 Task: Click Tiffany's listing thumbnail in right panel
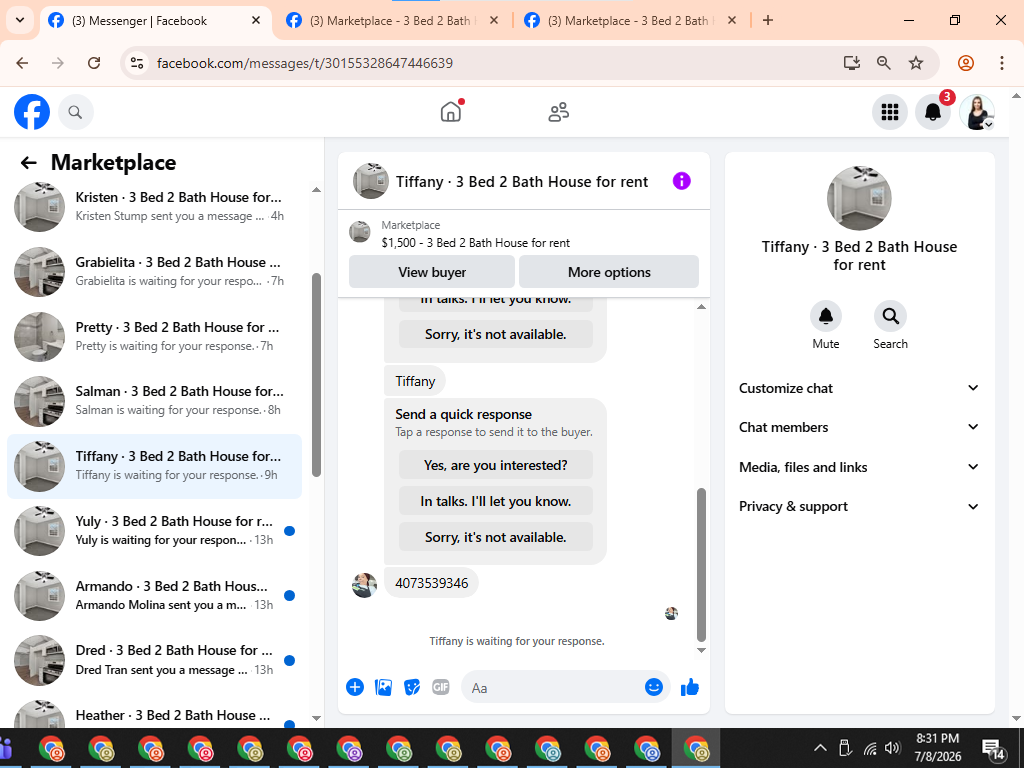click(859, 198)
